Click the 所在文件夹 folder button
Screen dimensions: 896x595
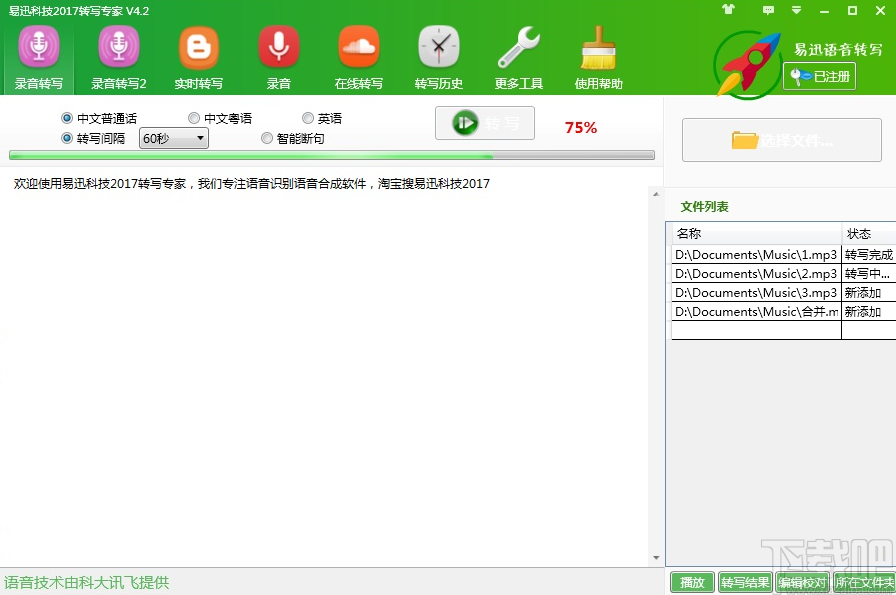(x=864, y=581)
